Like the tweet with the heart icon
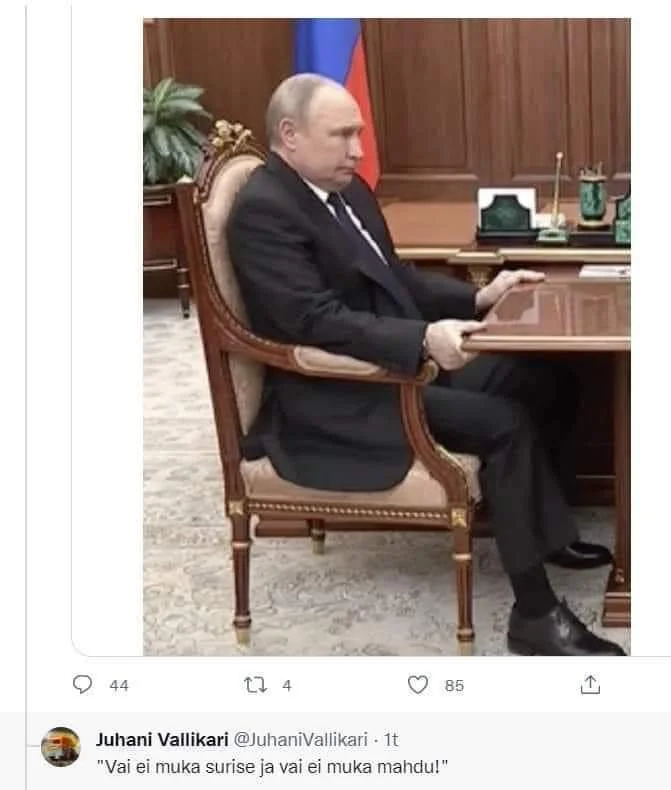This screenshot has width=671, height=790. [419, 685]
